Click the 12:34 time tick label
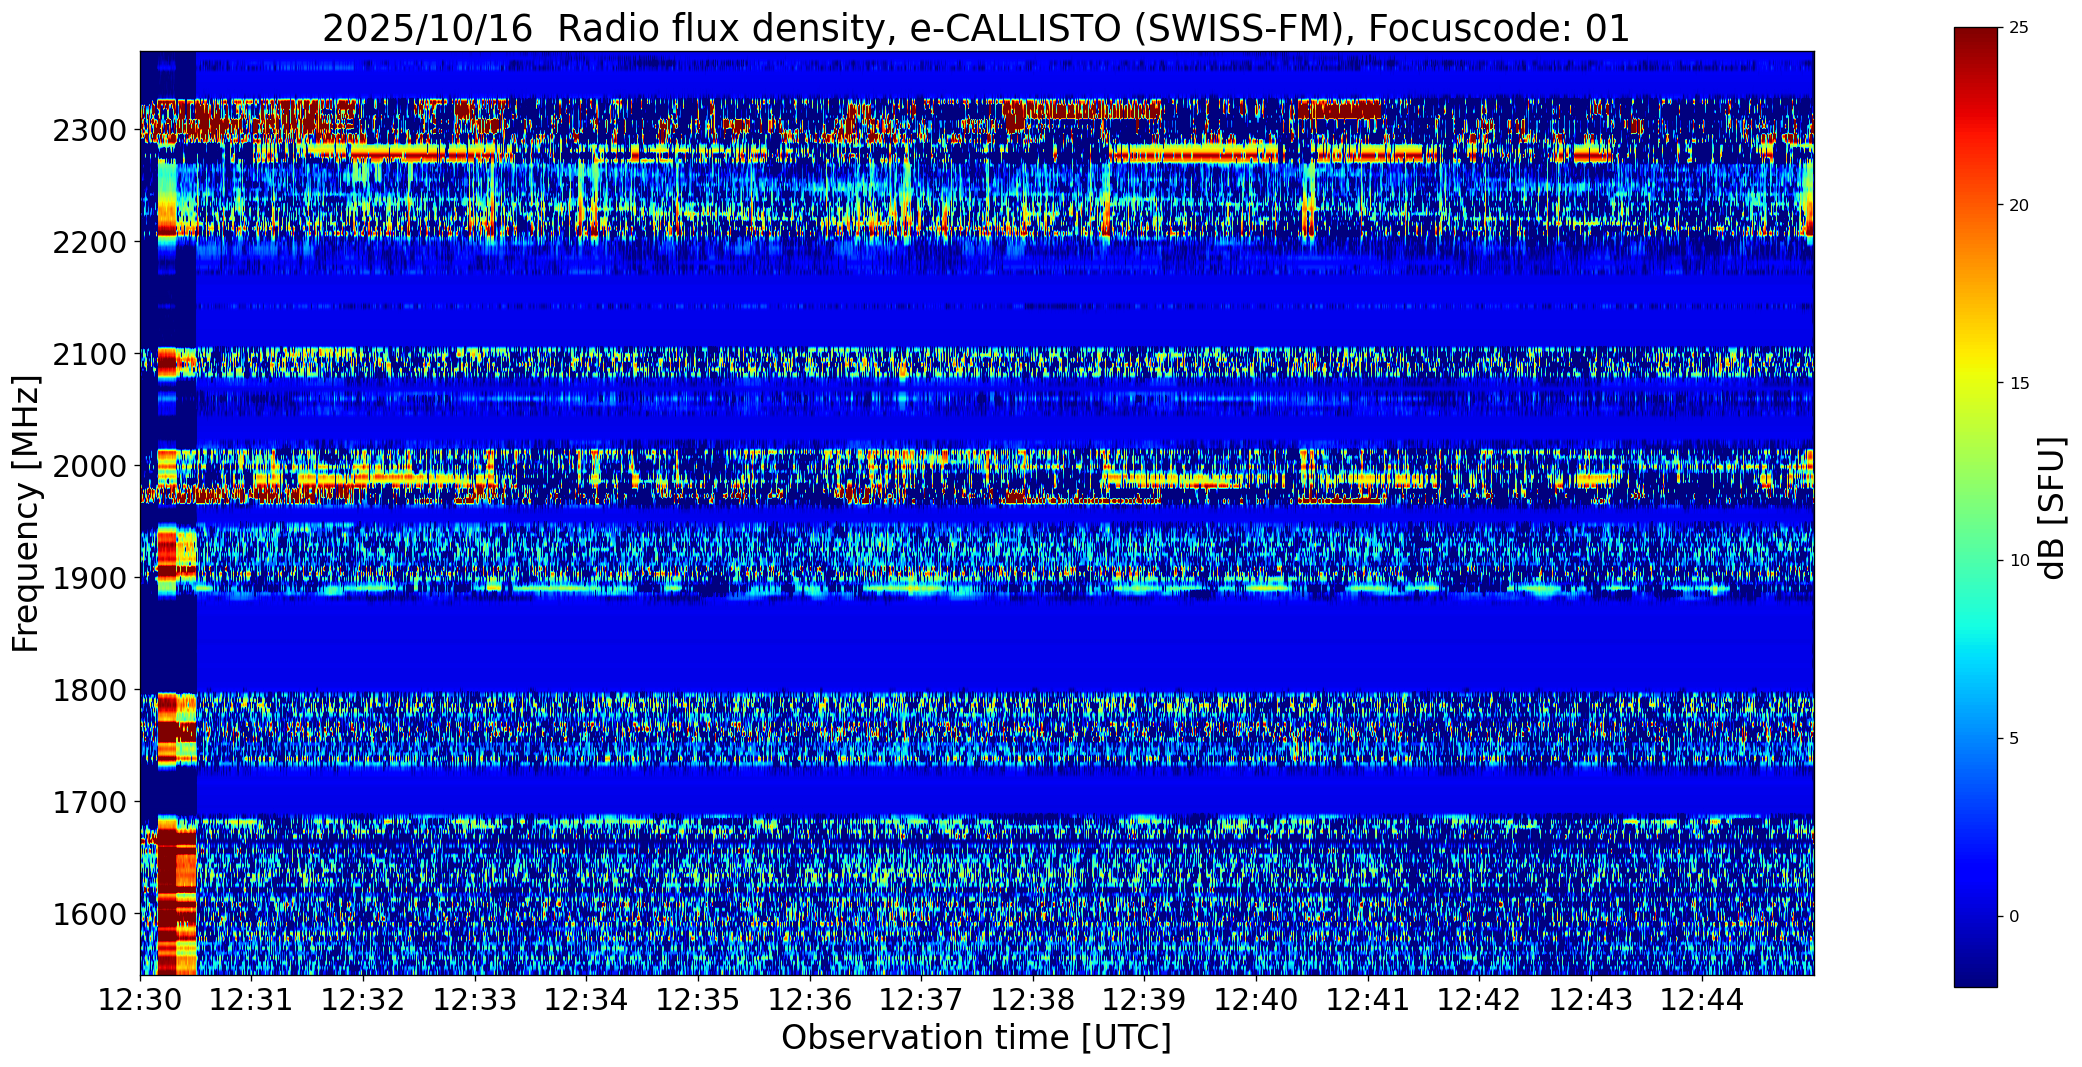Image resolution: width=2082 pixels, height=1067 pixels. click(x=586, y=1000)
